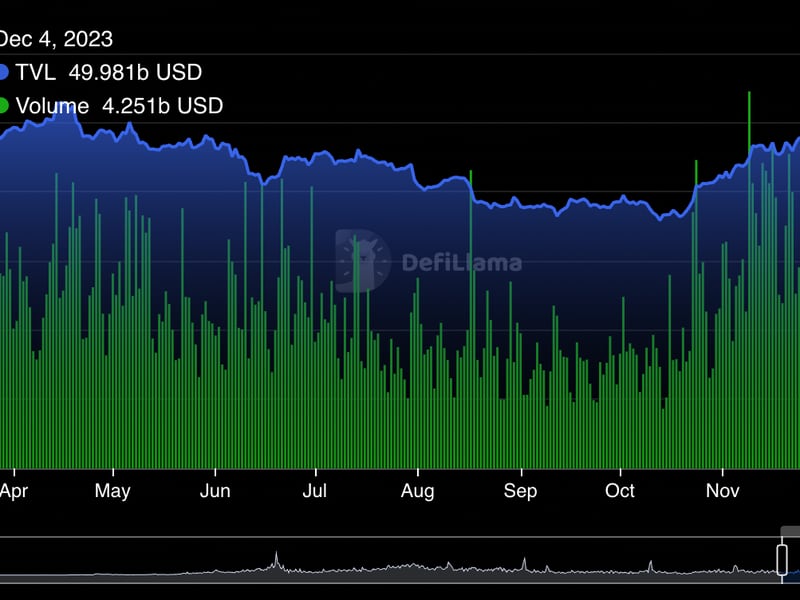Click the Sep axis label

(x=521, y=491)
